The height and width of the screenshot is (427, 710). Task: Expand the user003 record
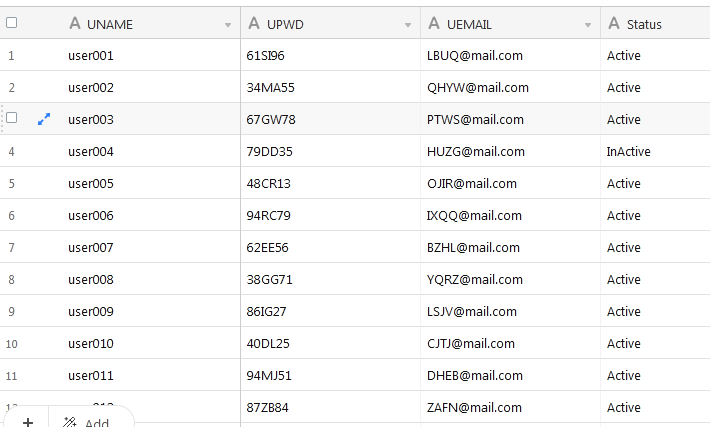click(x=43, y=120)
